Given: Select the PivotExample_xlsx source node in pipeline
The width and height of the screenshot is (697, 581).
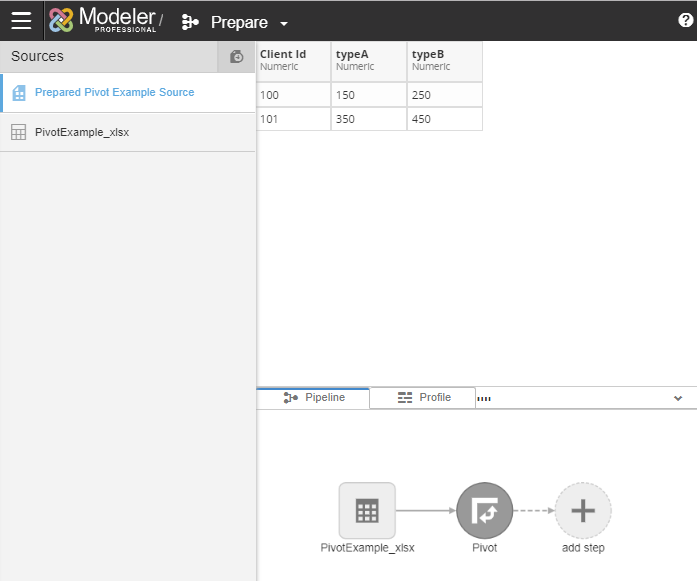Looking at the screenshot, I should (367, 511).
